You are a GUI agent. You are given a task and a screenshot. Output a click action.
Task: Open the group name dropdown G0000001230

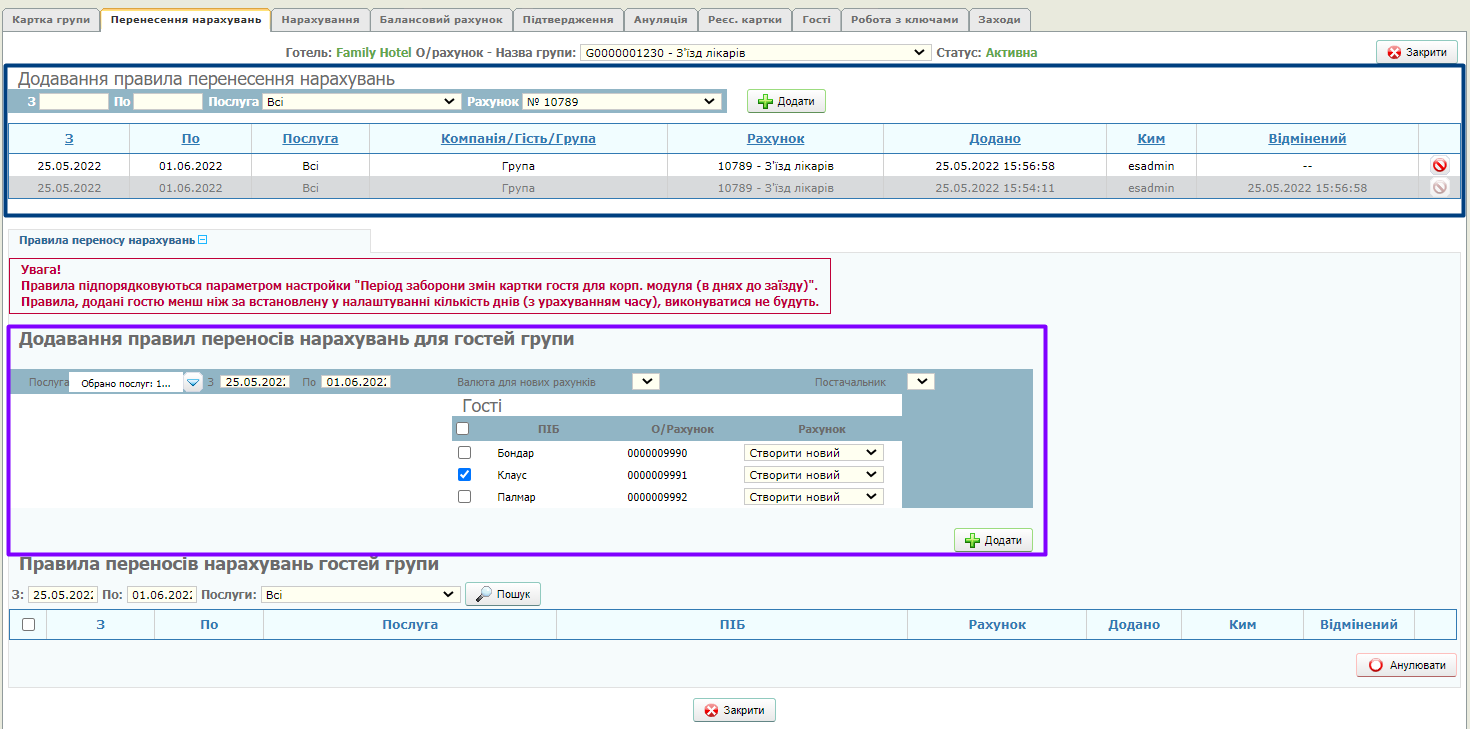tap(755, 53)
